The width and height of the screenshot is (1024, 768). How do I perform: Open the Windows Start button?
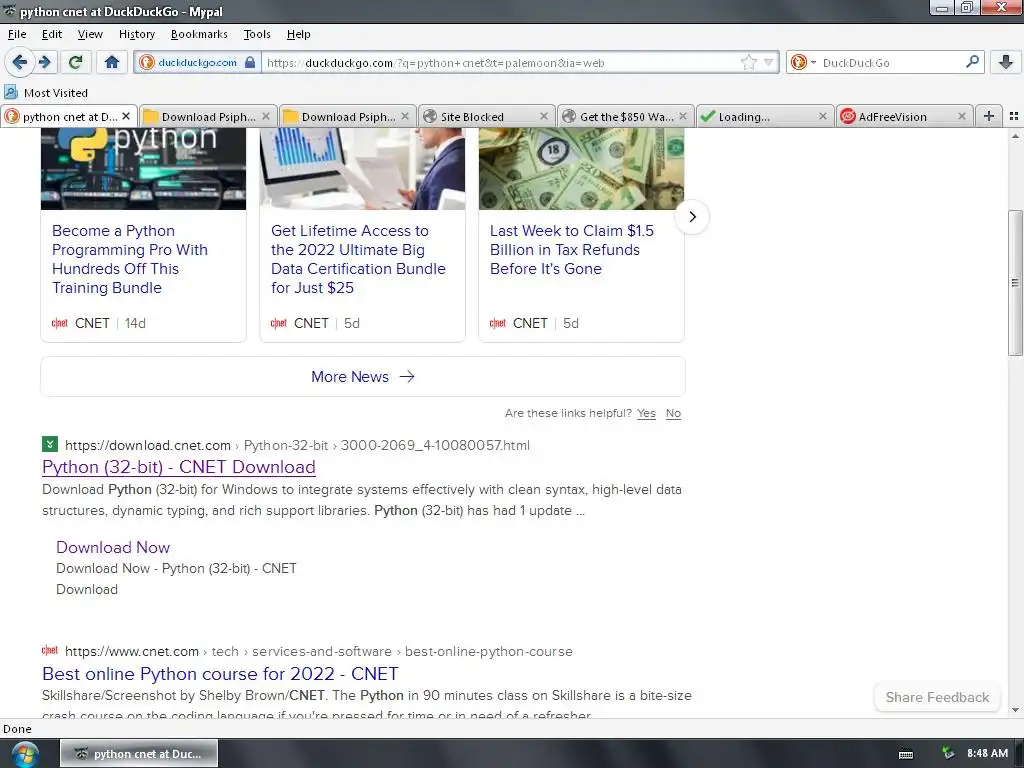pos(24,754)
